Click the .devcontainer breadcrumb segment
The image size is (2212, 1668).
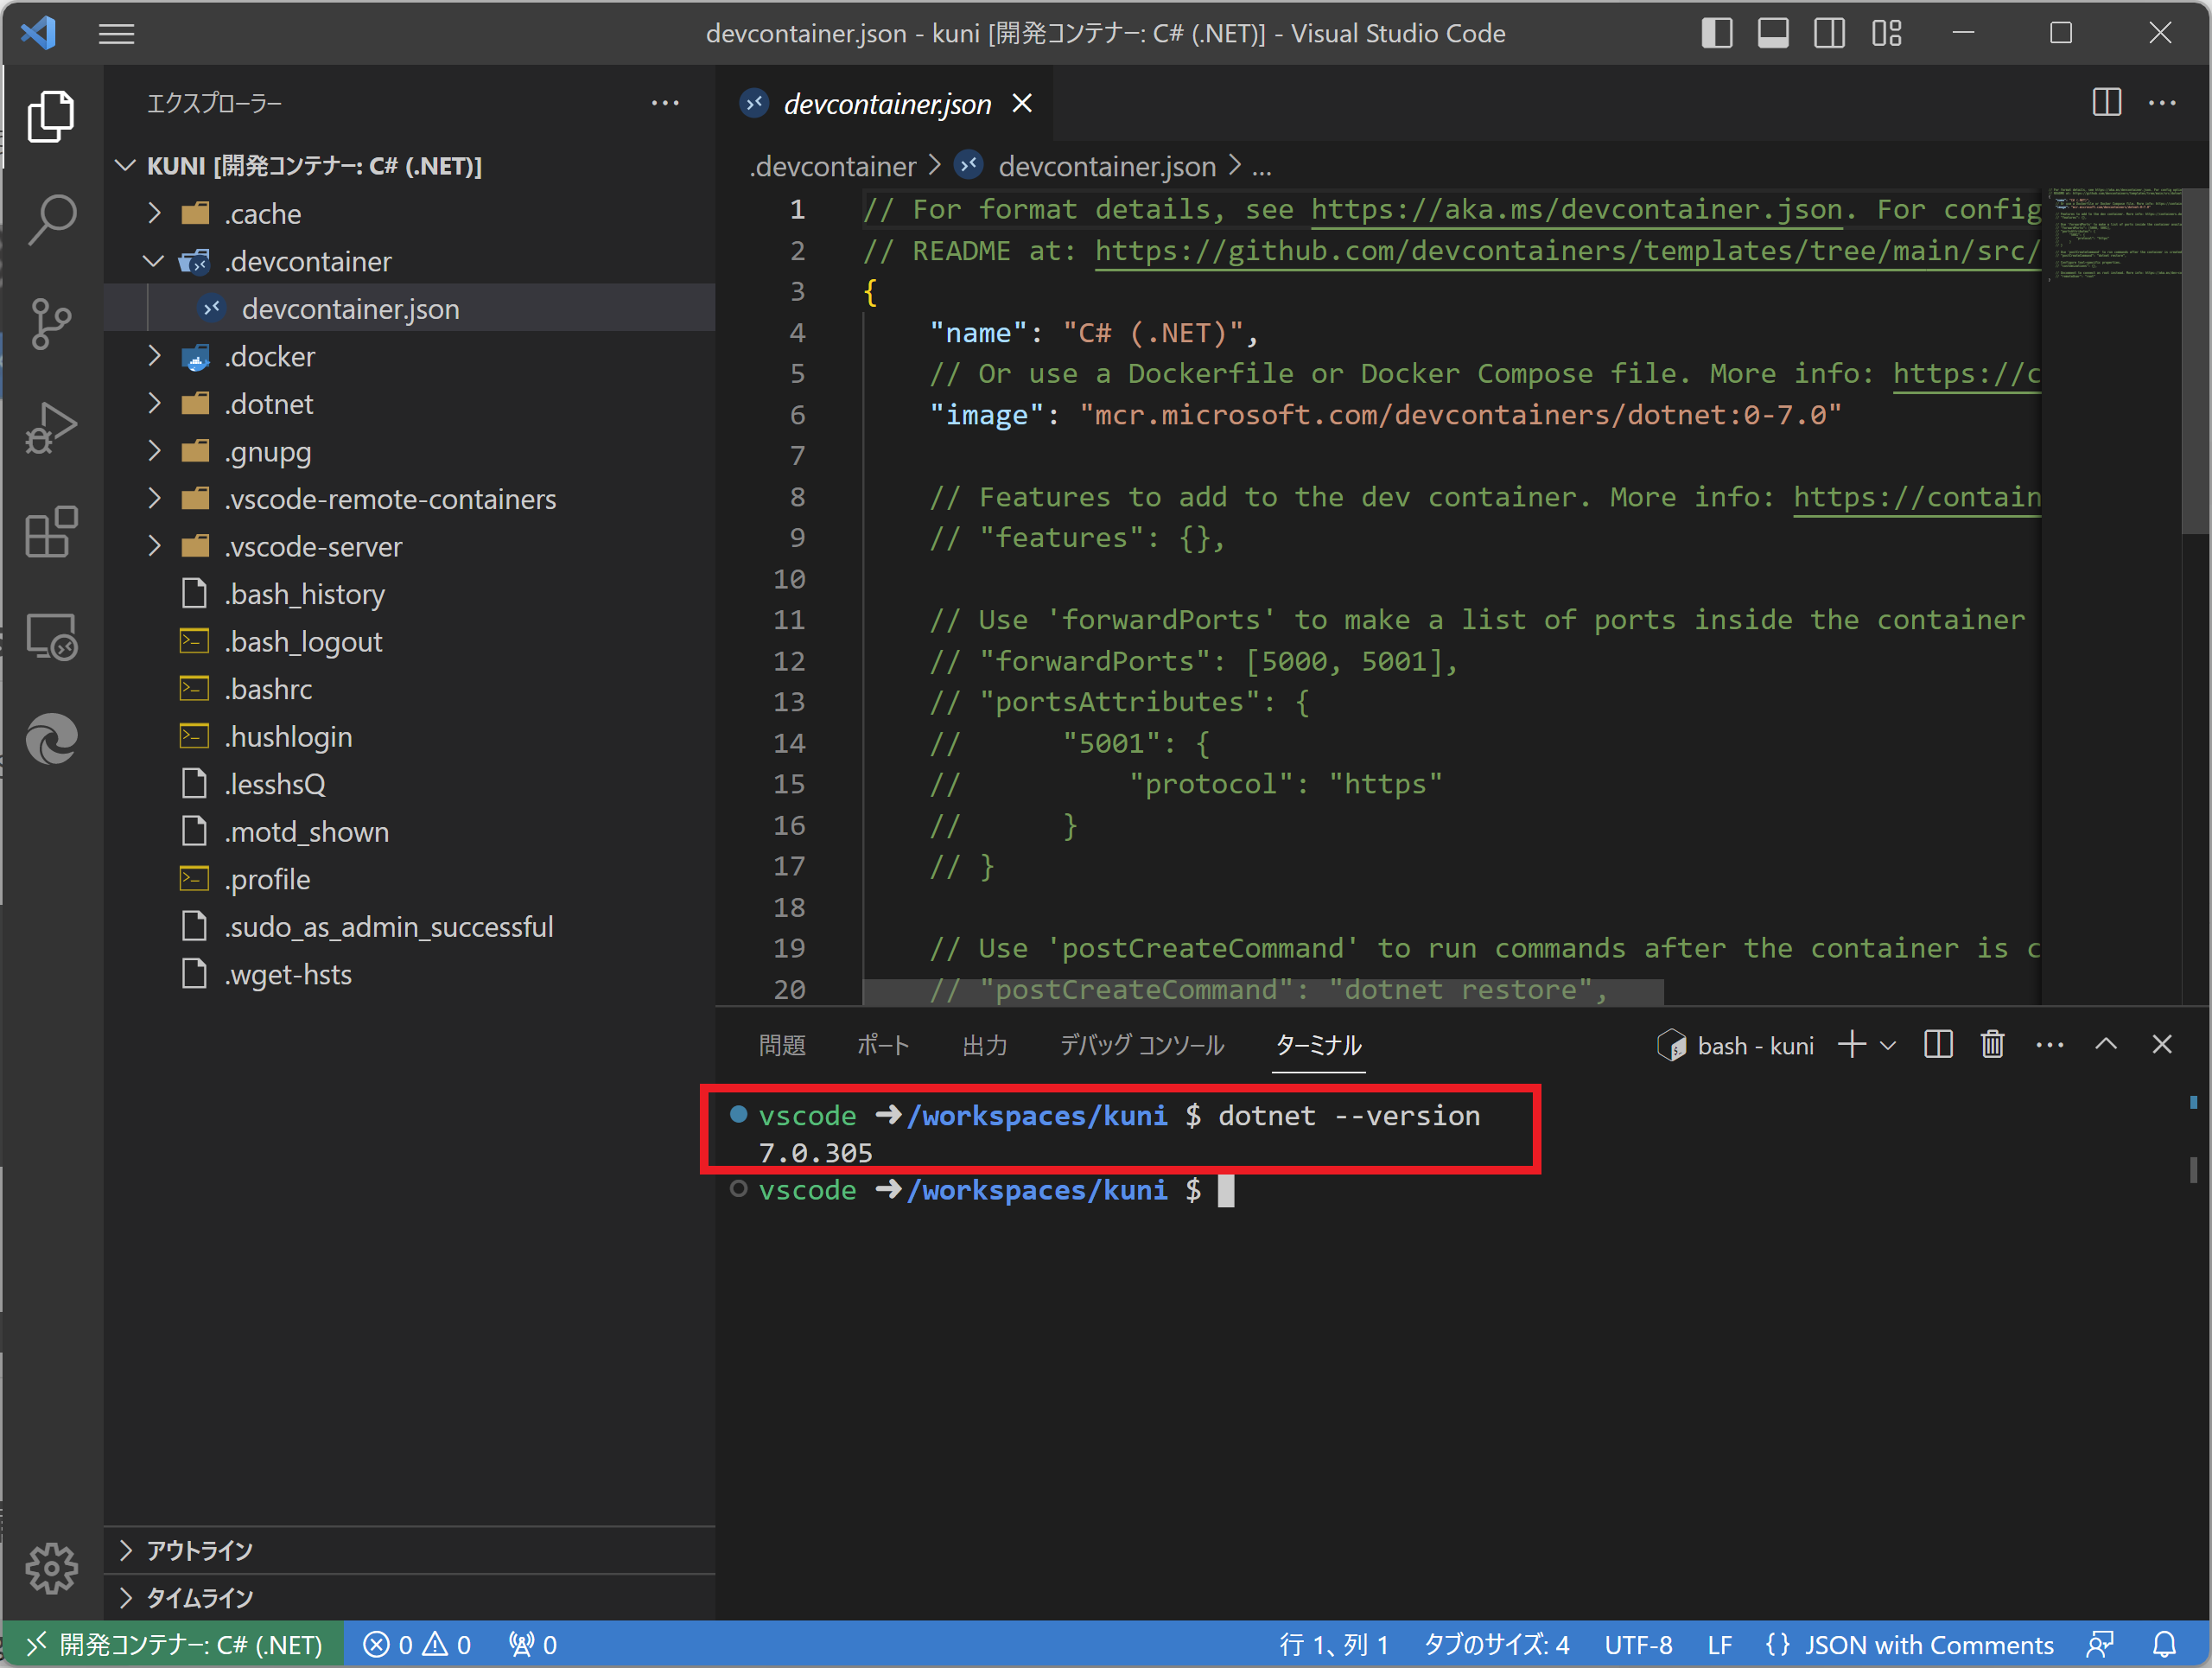(x=833, y=166)
